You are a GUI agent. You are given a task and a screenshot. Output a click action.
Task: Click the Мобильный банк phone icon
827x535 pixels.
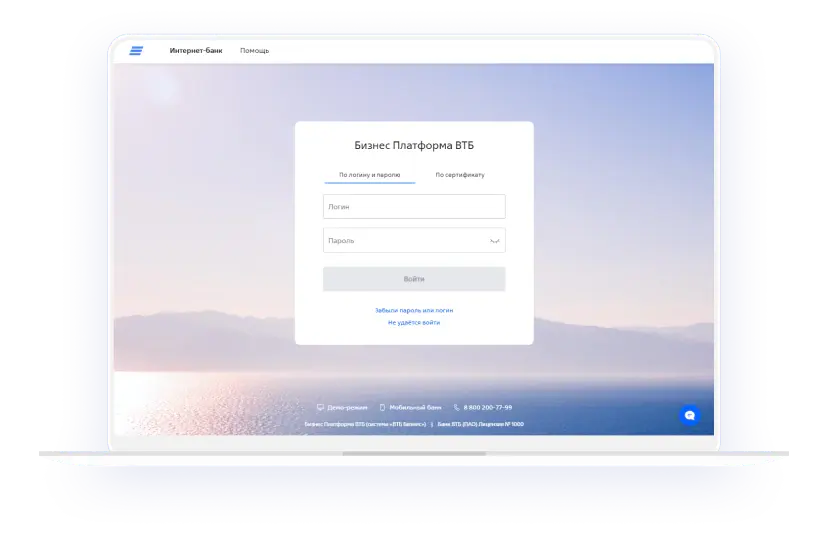coord(382,407)
